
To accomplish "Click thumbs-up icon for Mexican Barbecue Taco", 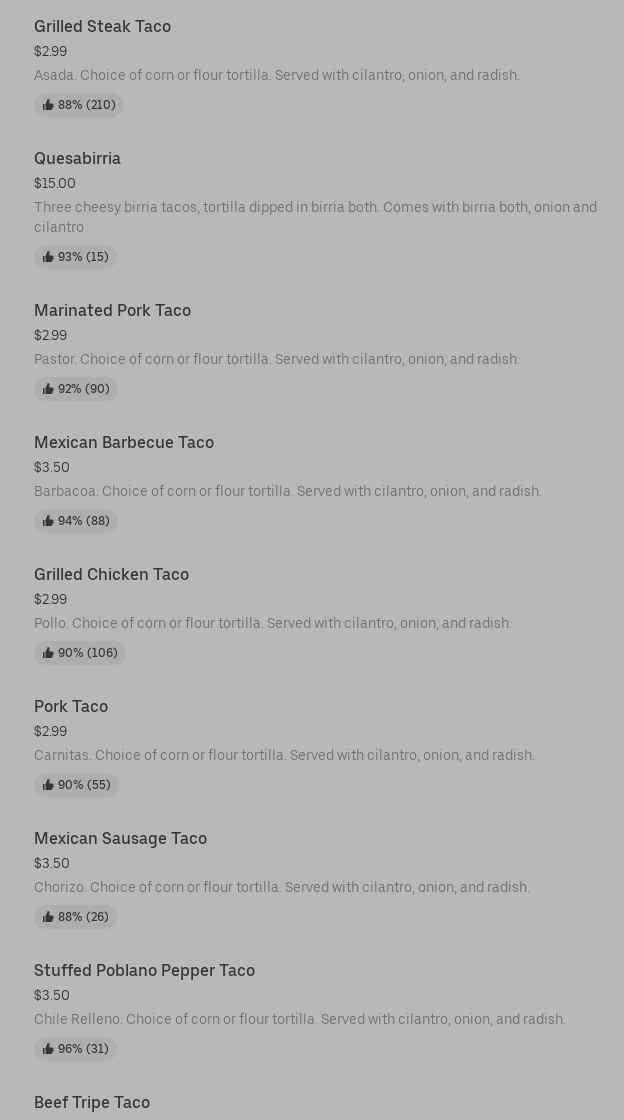I will point(48,521).
